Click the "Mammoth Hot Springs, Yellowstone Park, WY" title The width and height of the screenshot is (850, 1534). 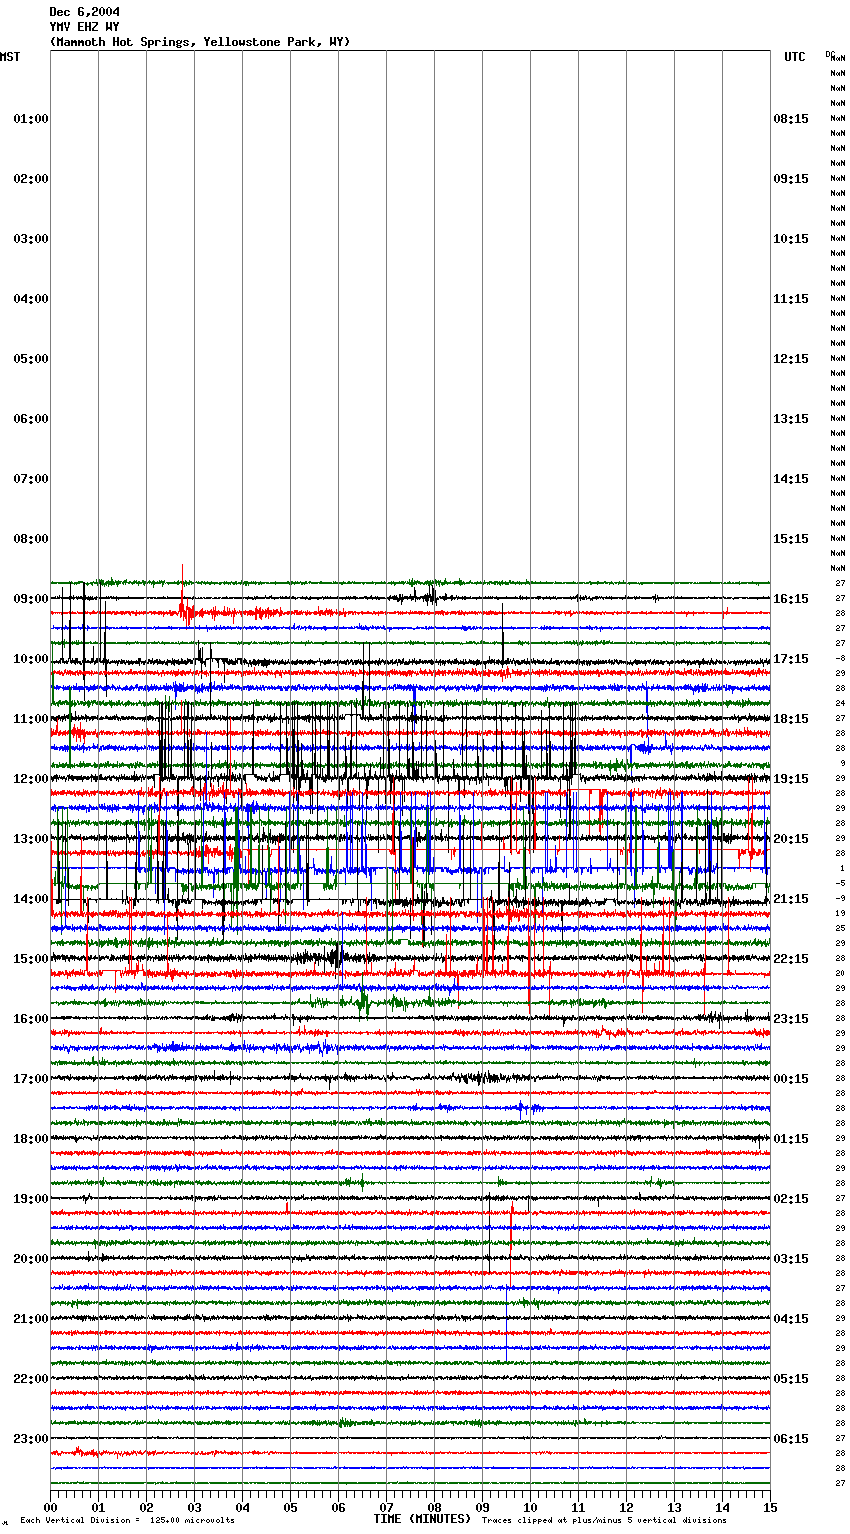[200, 42]
